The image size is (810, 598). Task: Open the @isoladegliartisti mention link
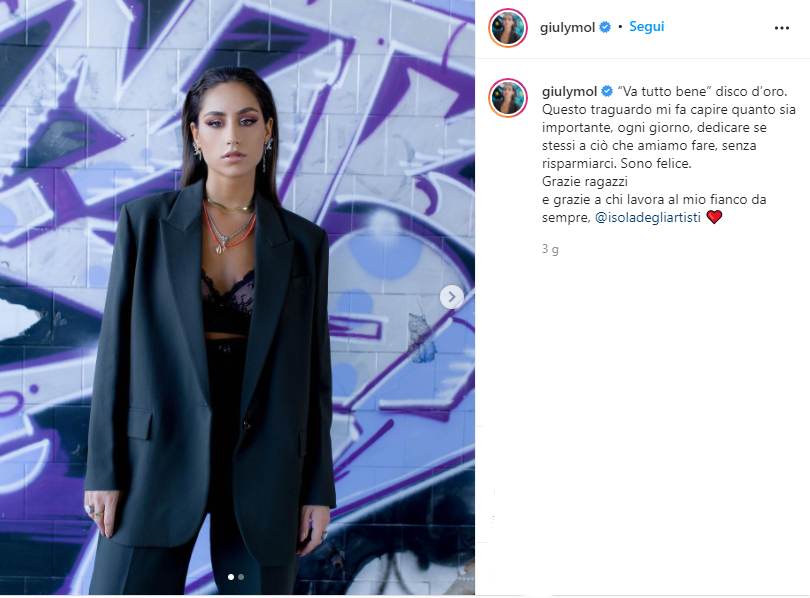point(648,217)
